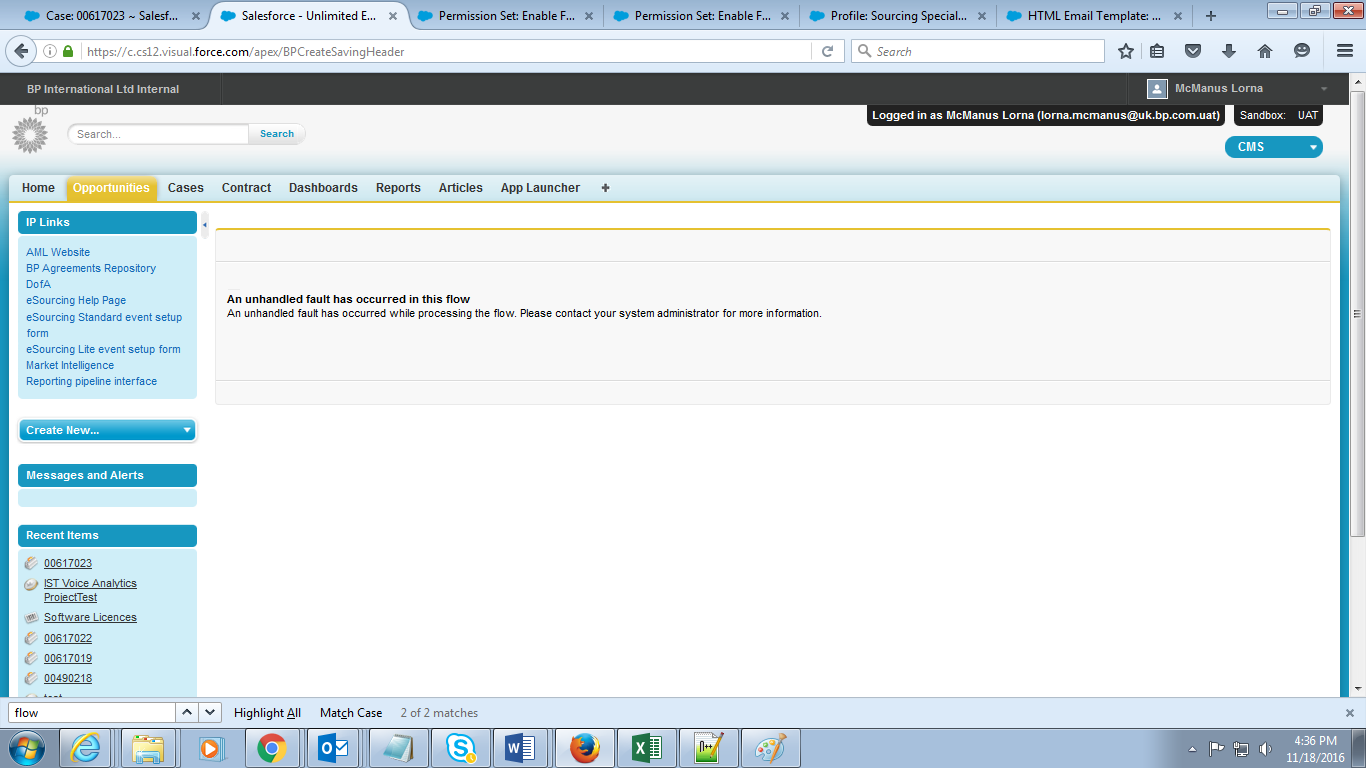Open Paint from the taskbar
Image resolution: width=1366 pixels, height=768 pixels.
(769, 748)
